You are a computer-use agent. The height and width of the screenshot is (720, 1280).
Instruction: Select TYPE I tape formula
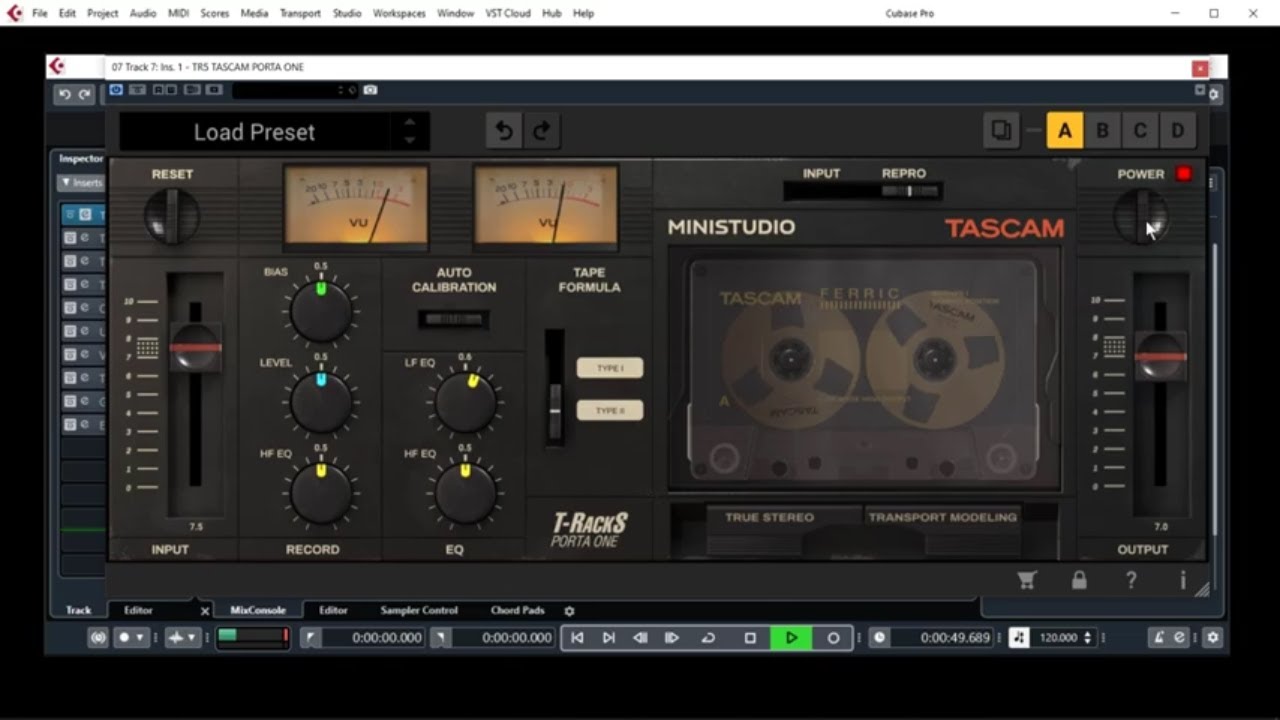click(x=610, y=368)
